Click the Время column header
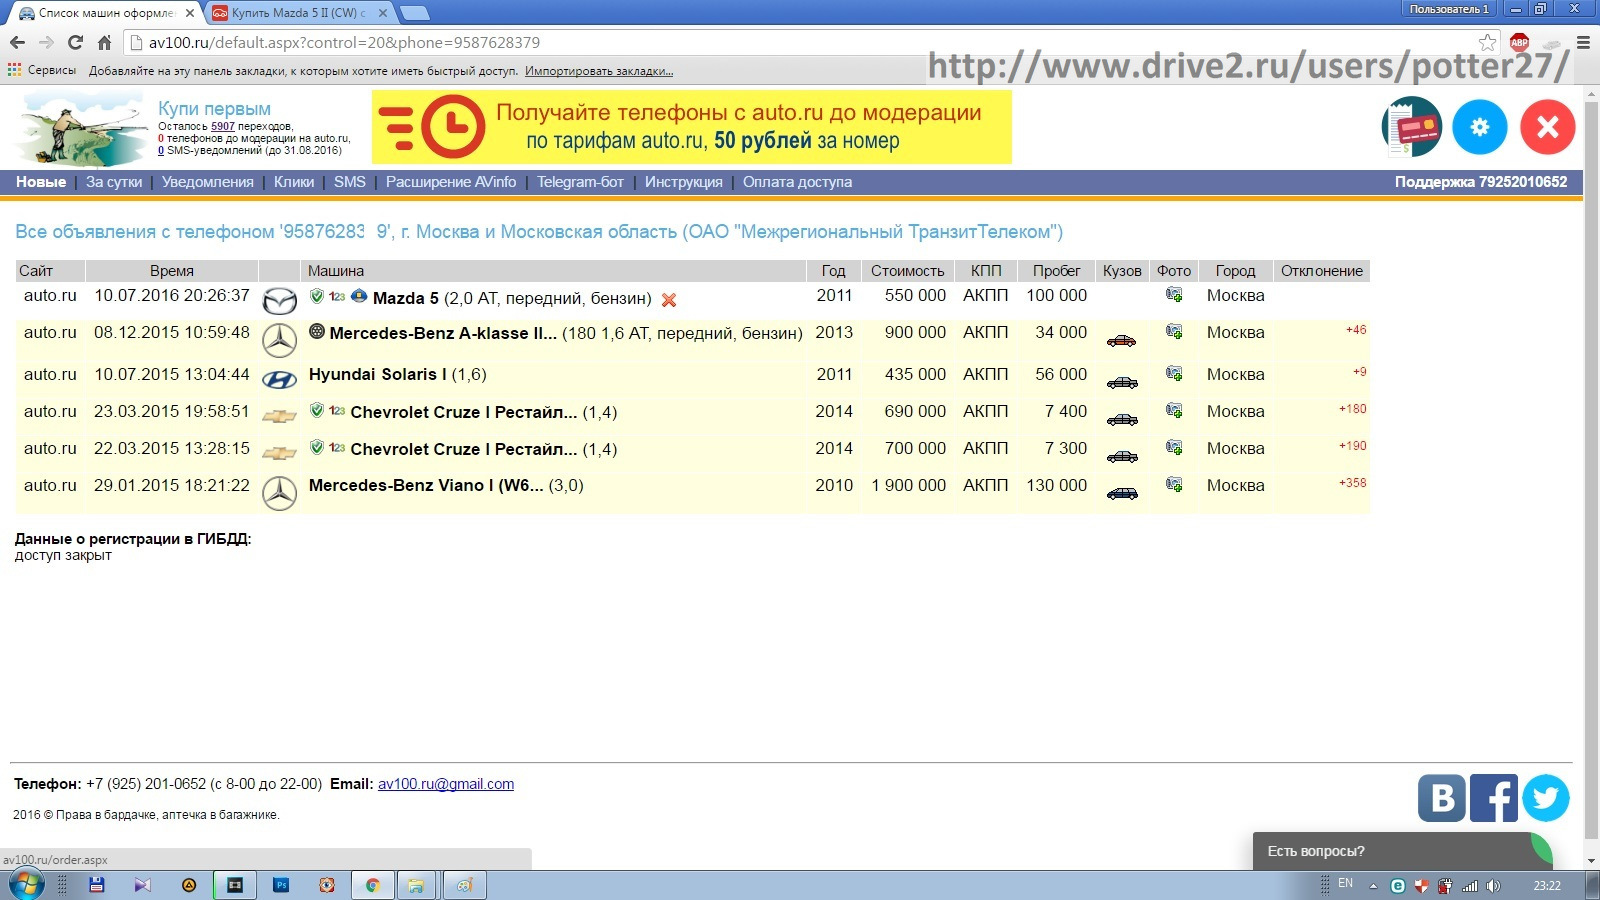Viewport: 1600px width, 900px height. pyautogui.click(x=172, y=271)
